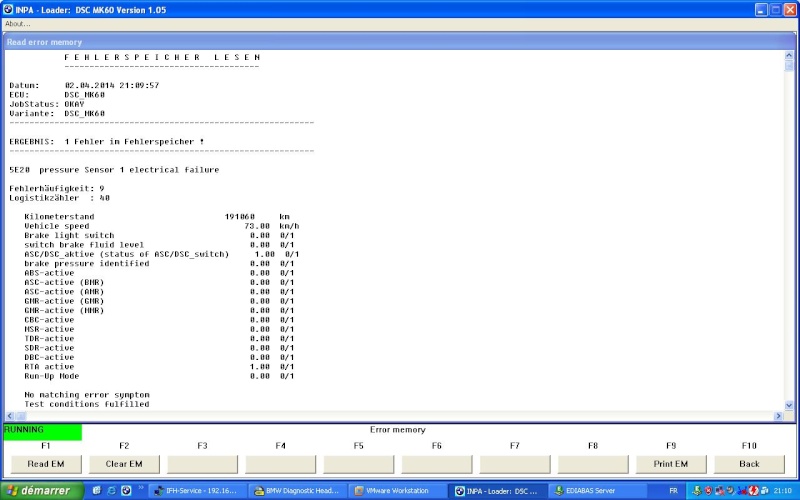Click the DBC-active row
Viewport: 800px width, 500px height.
(159, 357)
